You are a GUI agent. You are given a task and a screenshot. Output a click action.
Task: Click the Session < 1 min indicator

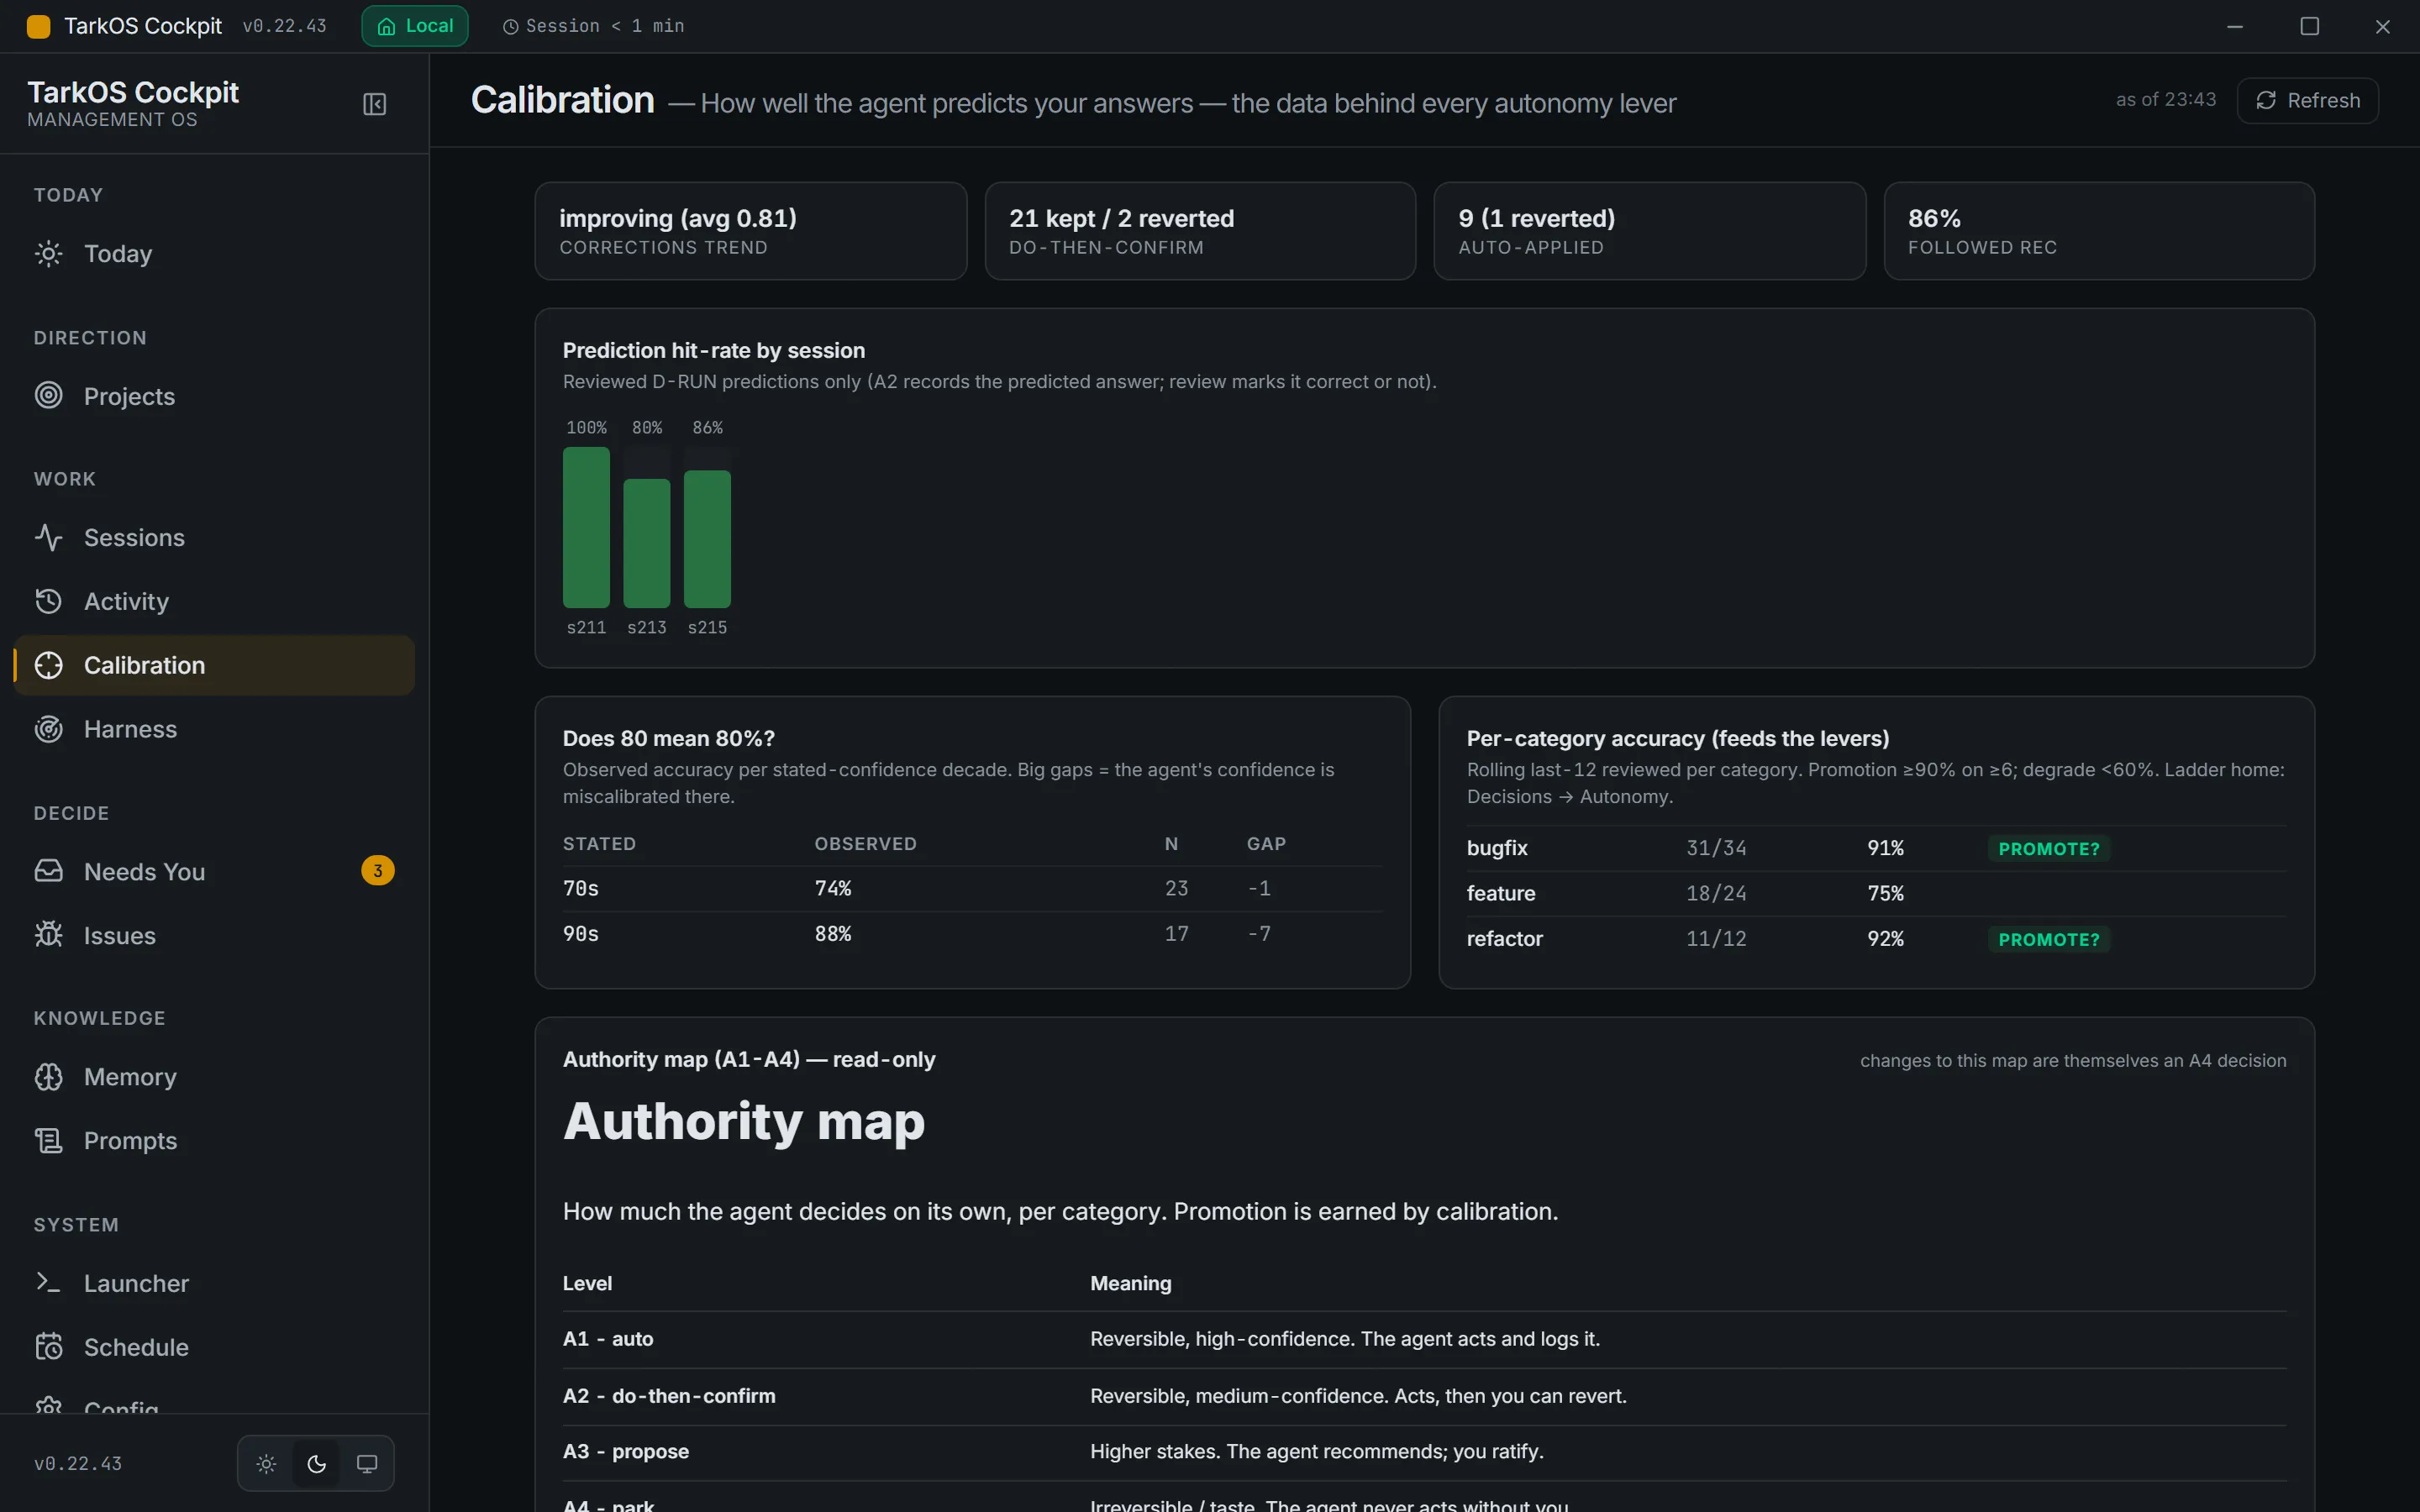point(594,26)
